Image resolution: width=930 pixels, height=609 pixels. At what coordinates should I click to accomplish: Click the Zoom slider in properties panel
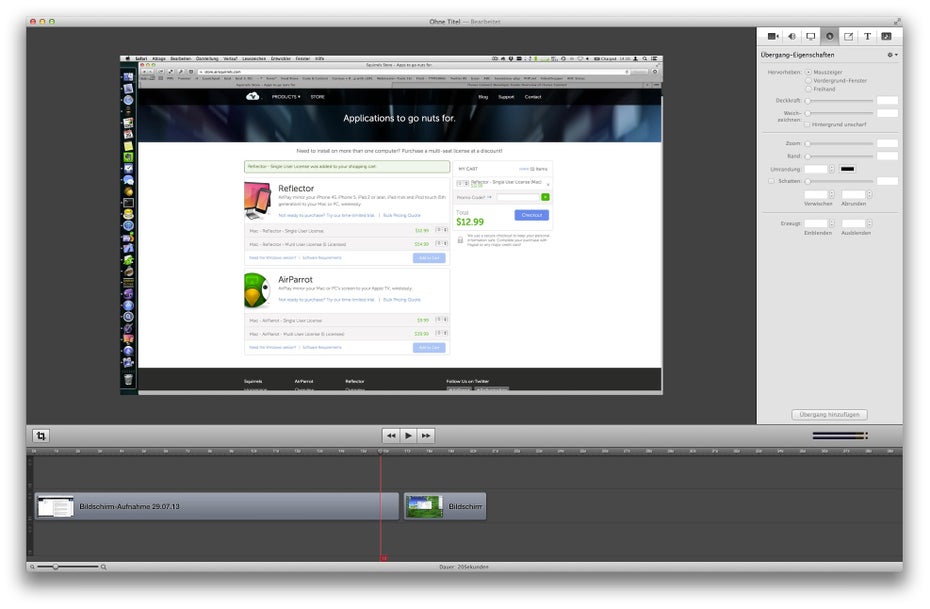point(839,144)
